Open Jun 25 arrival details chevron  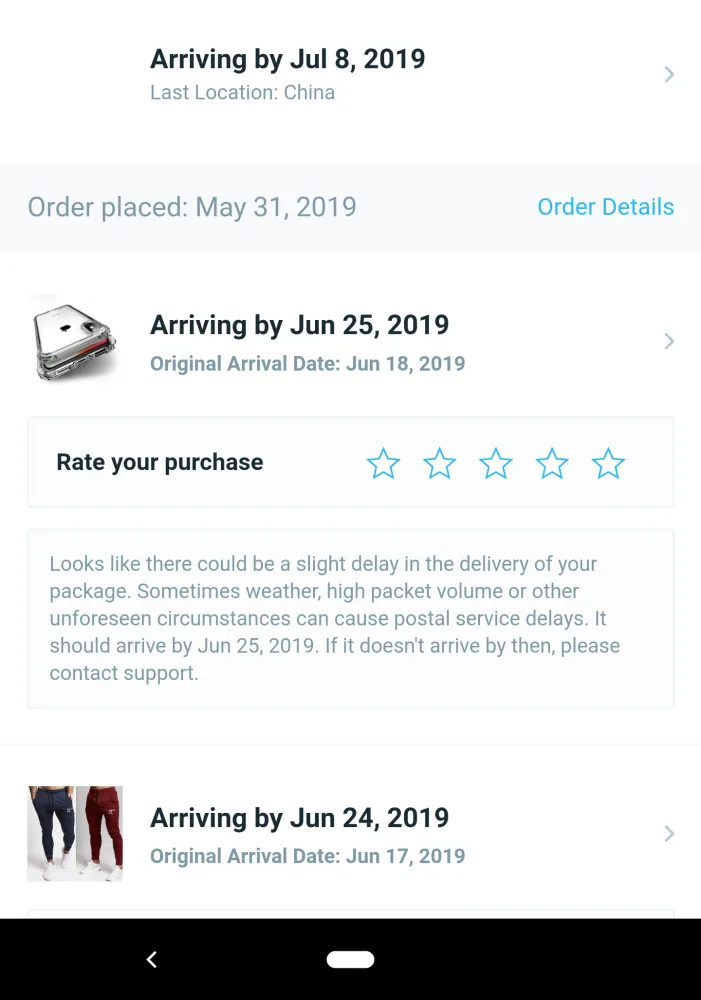coord(669,342)
